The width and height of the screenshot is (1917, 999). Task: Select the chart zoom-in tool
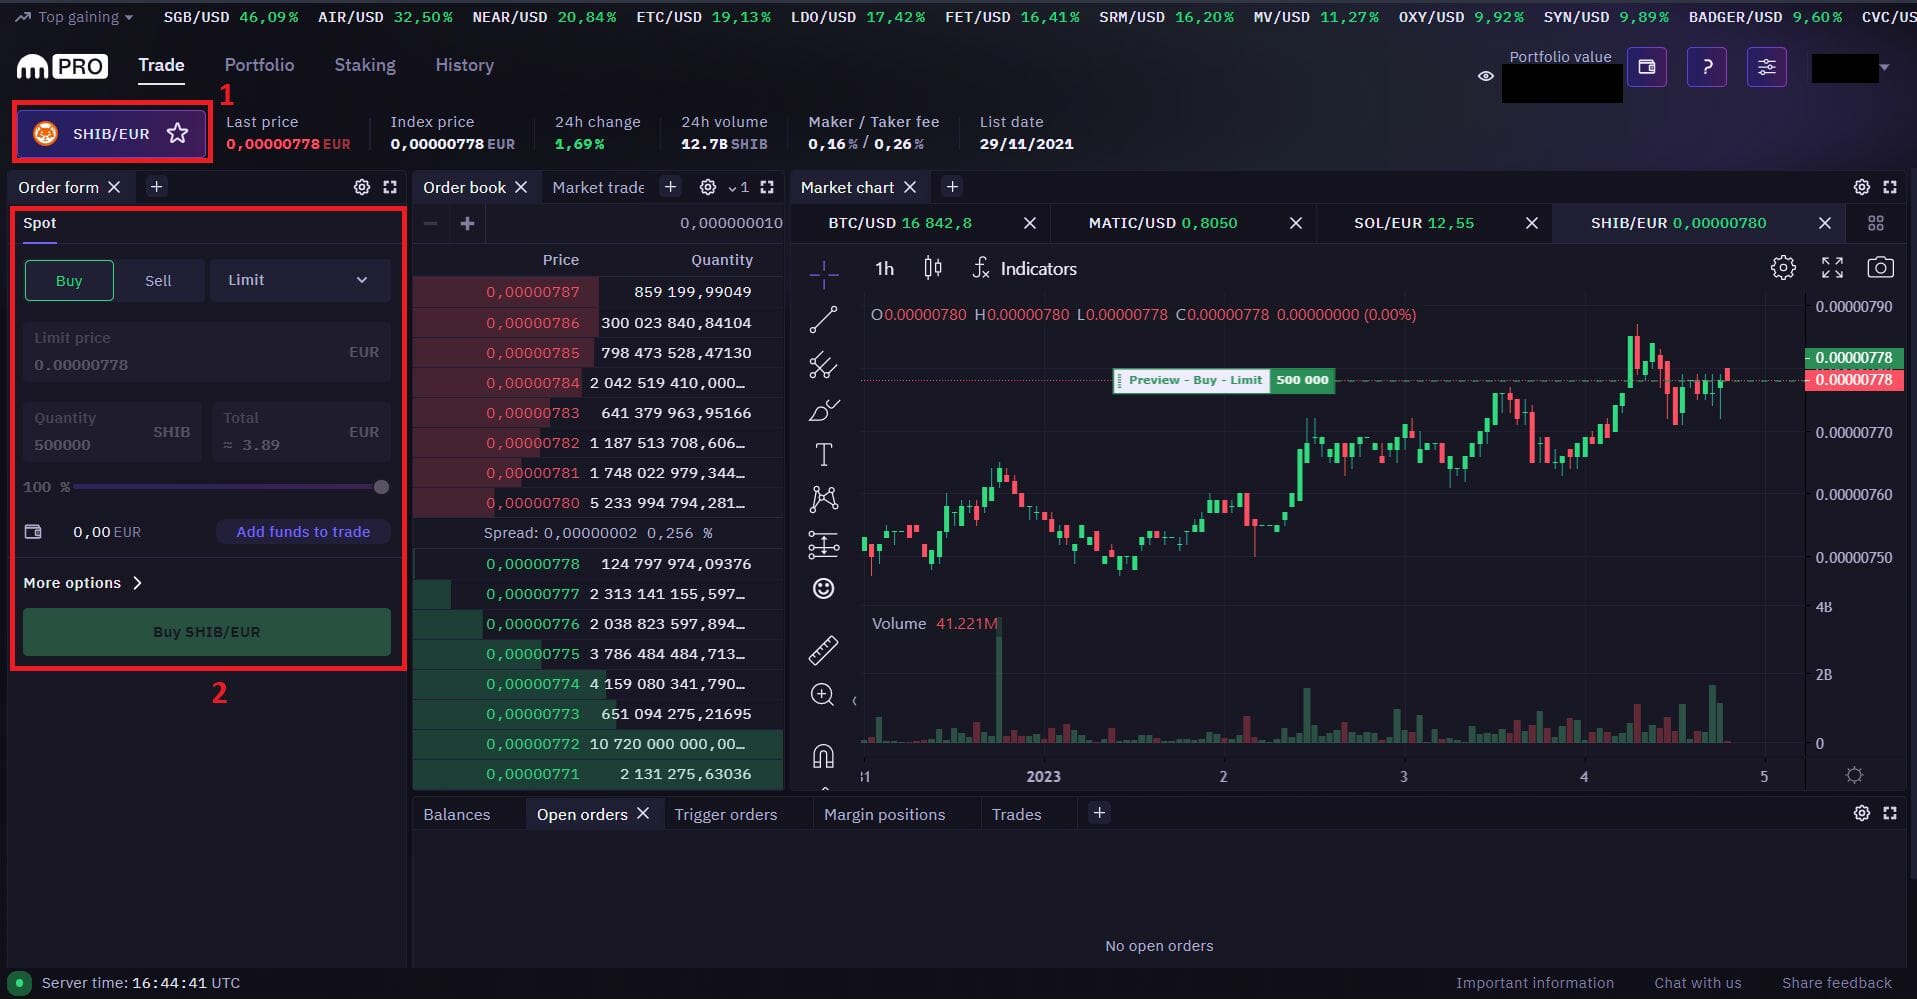coord(823,695)
